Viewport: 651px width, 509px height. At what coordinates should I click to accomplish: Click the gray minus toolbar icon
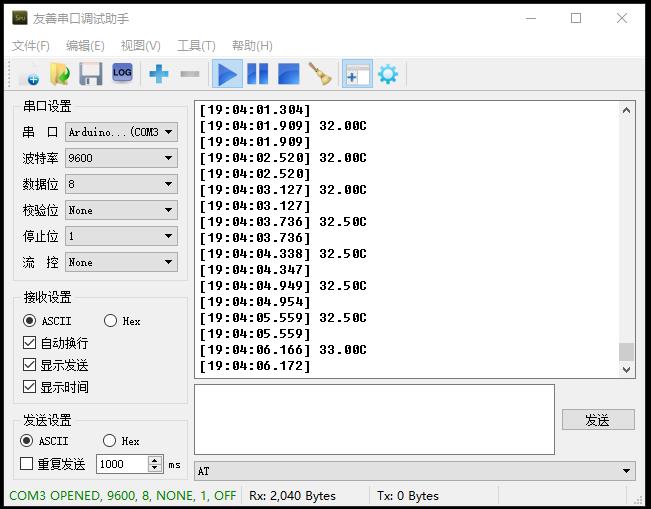coord(190,74)
